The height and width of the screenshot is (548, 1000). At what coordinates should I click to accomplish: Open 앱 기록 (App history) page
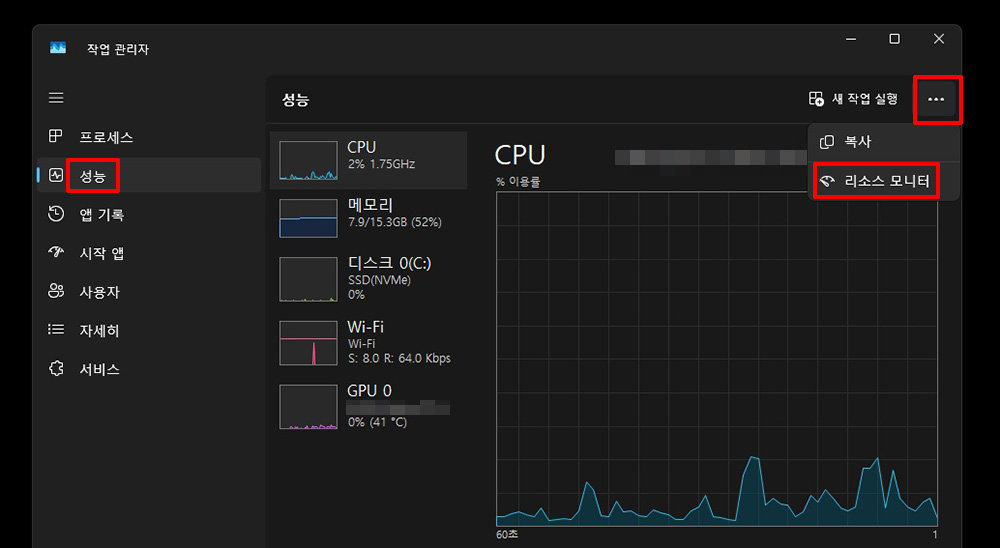[x=101, y=214]
